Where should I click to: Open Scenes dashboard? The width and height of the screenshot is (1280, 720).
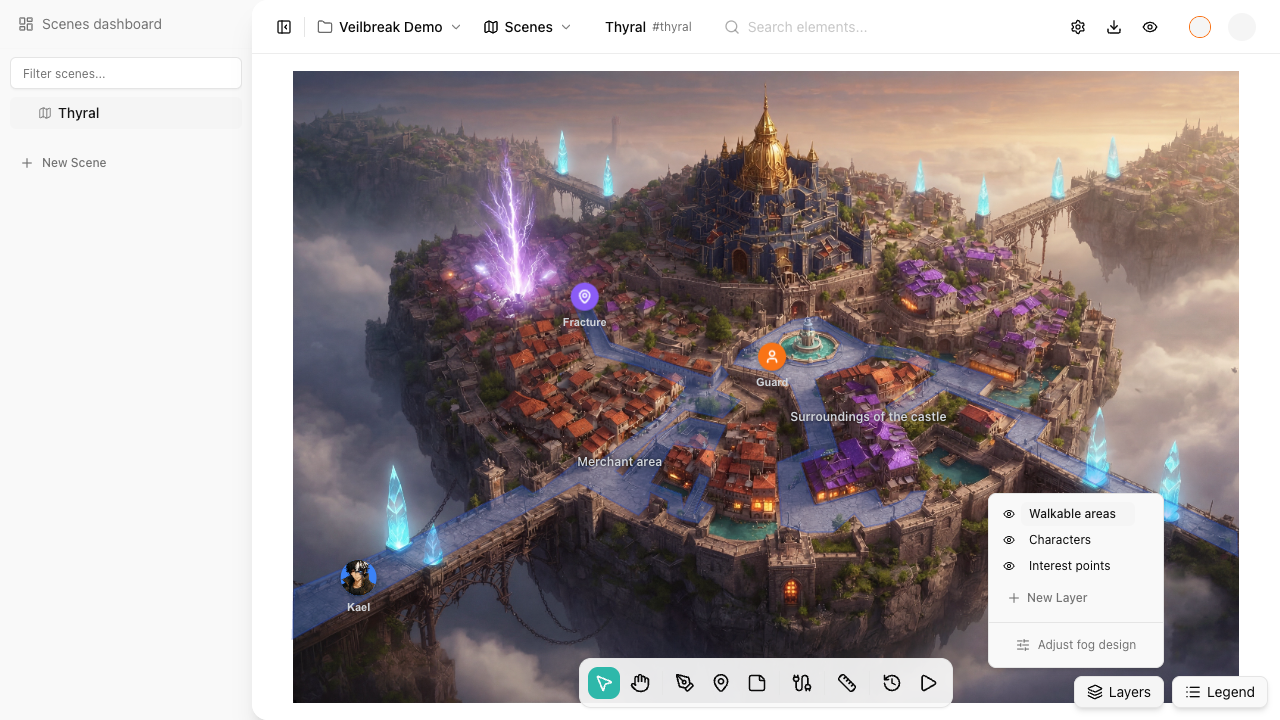pyautogui.click(x=90, y=24)
